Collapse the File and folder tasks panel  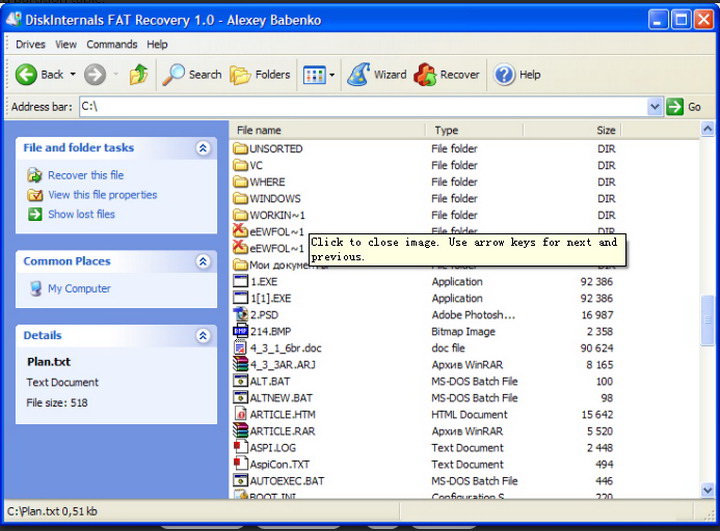203,148
